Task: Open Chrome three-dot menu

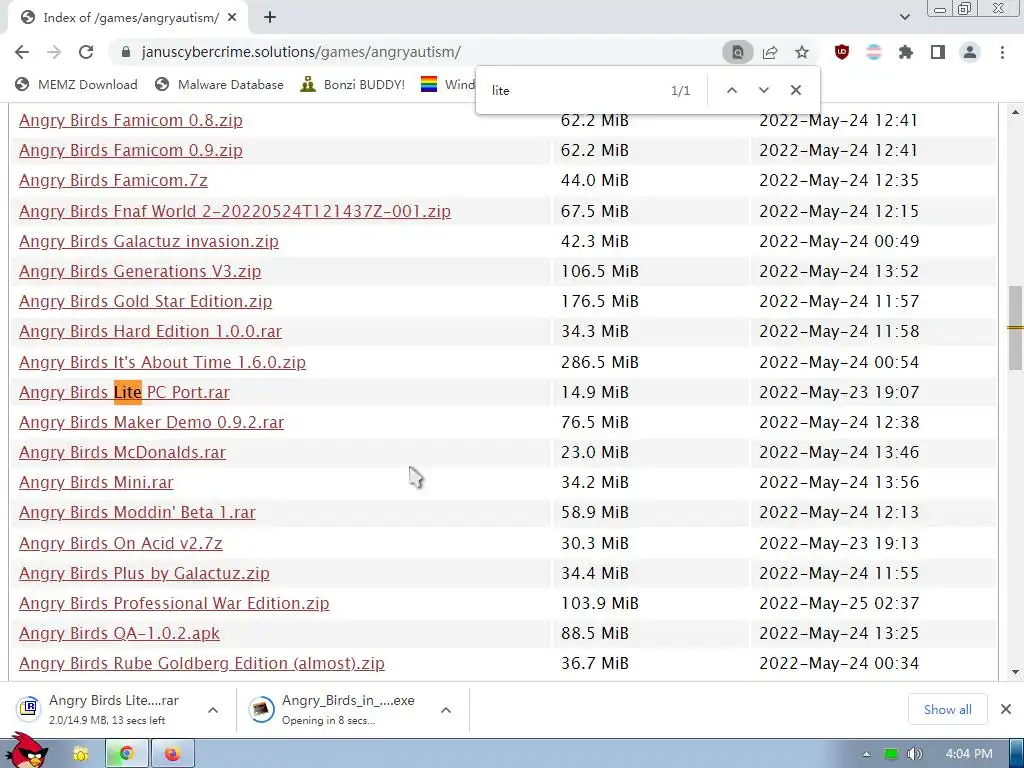Action: point(1002,52)
